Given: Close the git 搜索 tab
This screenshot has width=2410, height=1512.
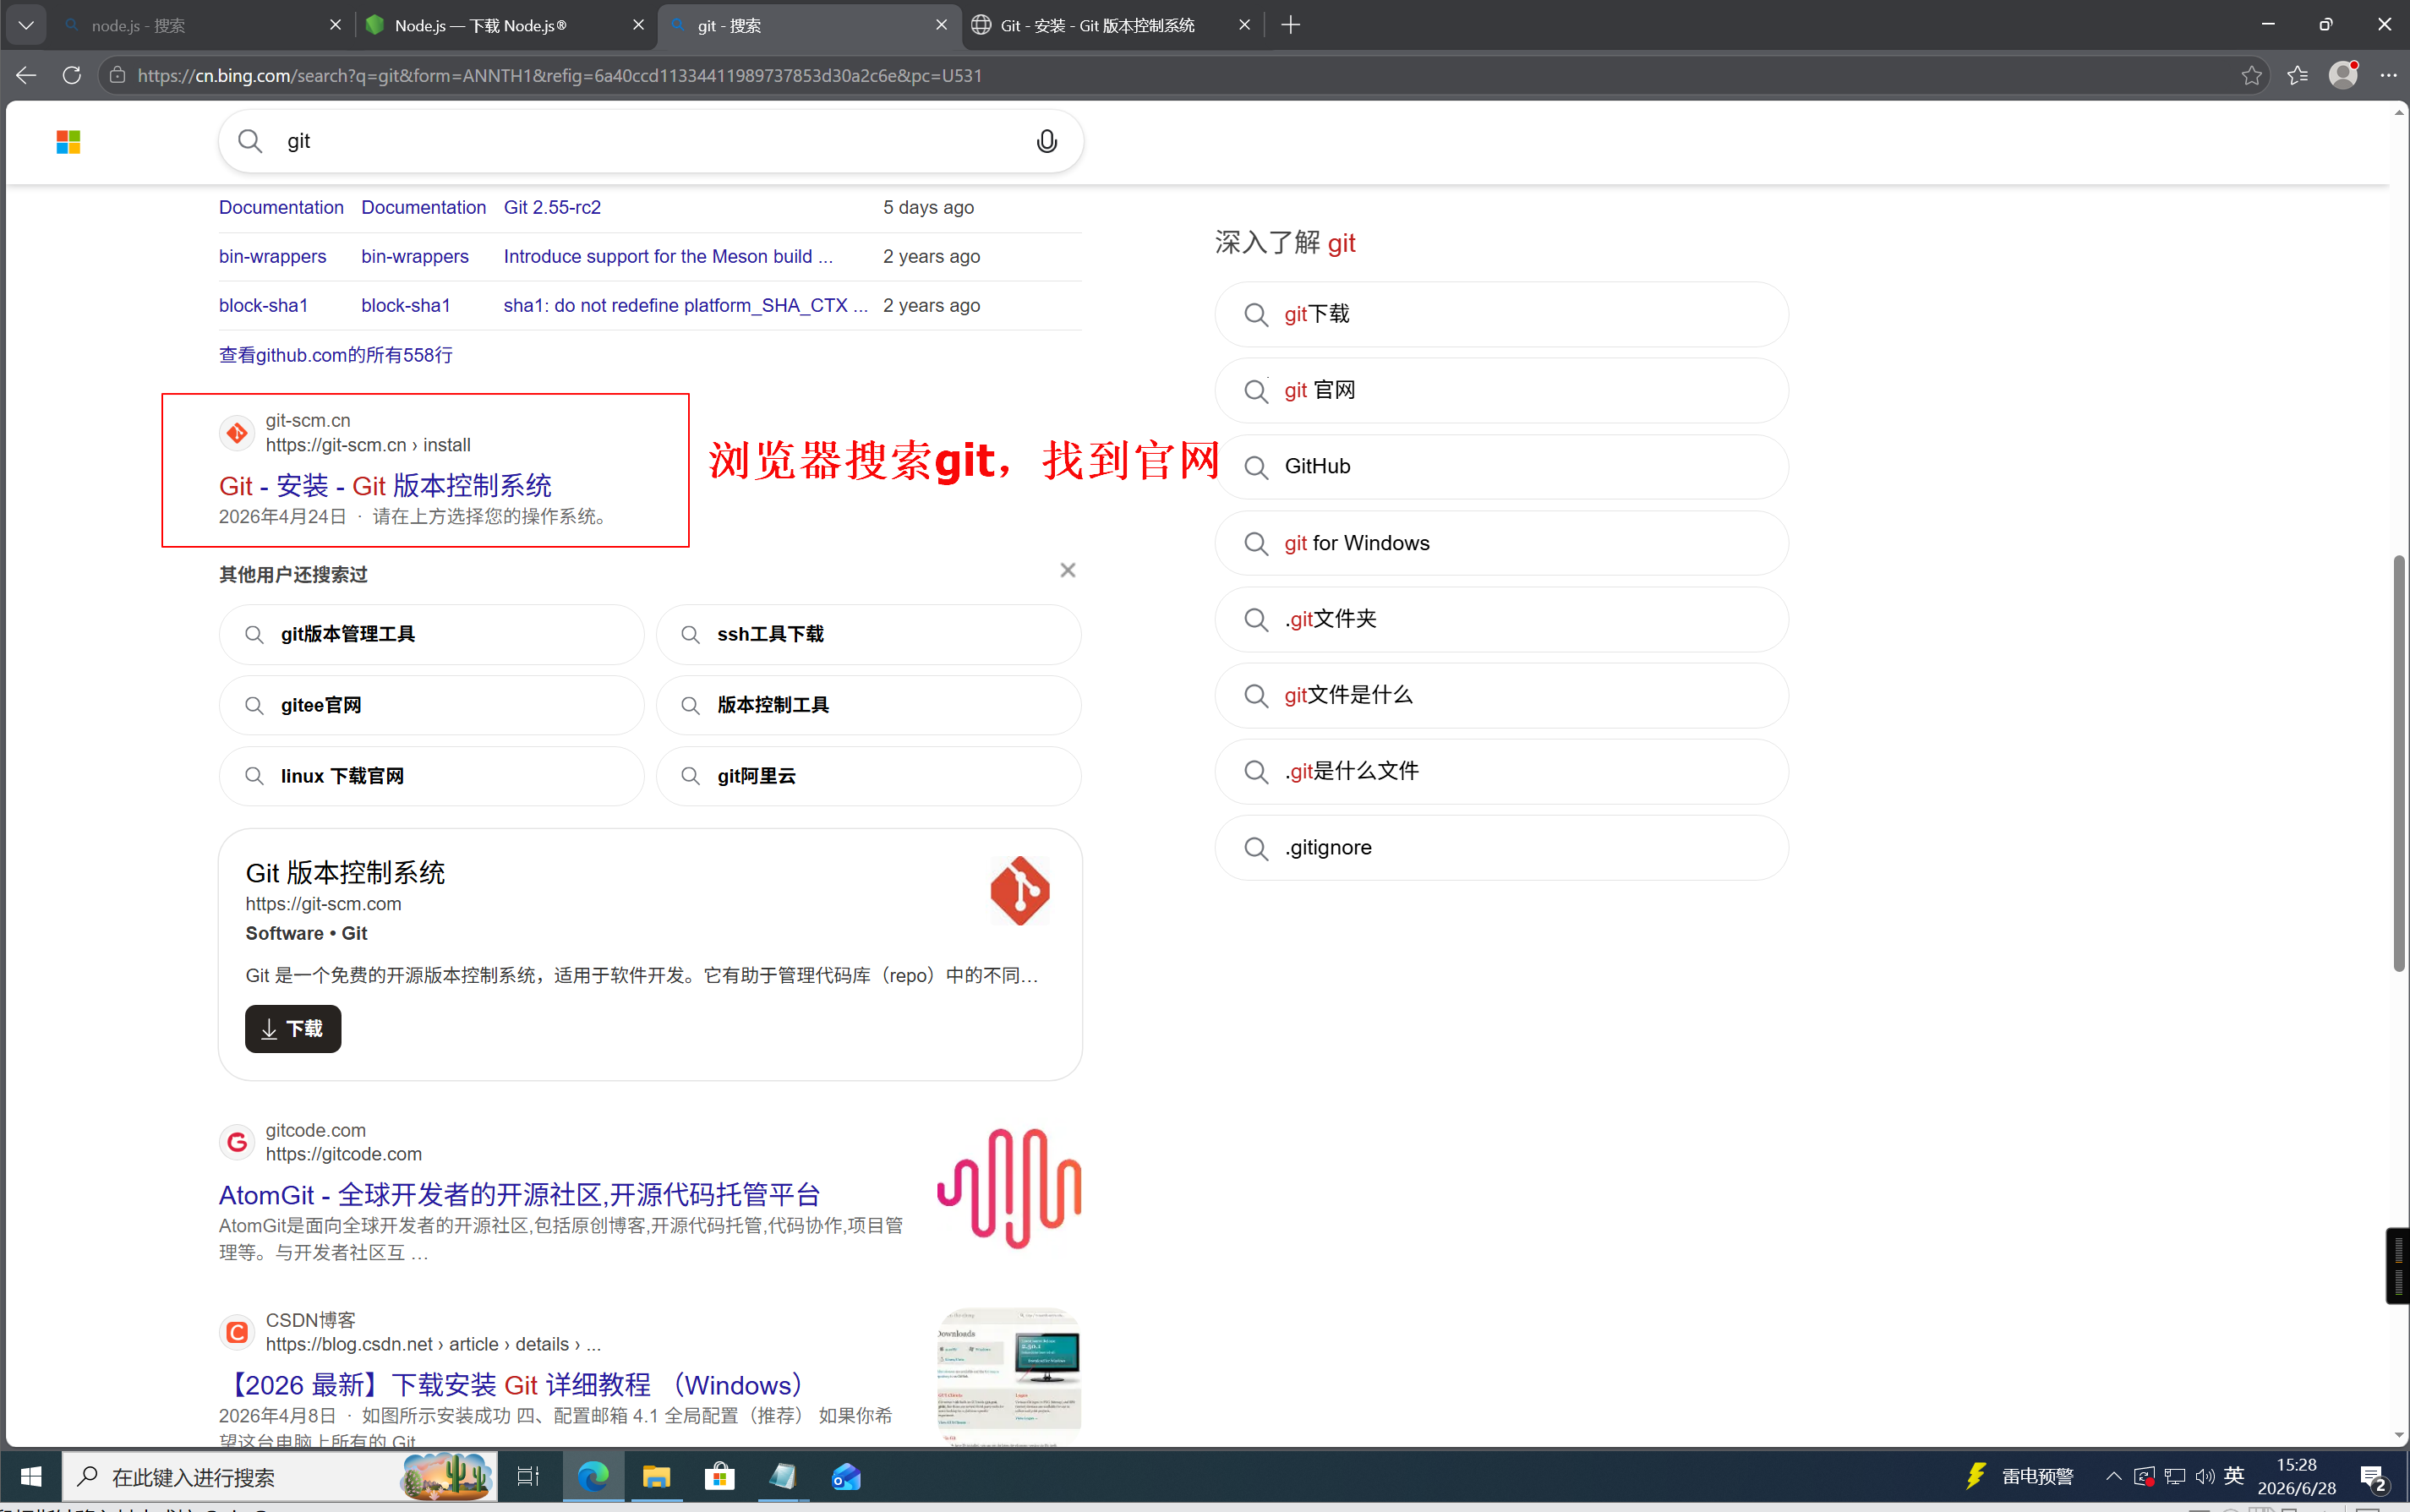Looking at the screenshot, I should tap(941, 25).
